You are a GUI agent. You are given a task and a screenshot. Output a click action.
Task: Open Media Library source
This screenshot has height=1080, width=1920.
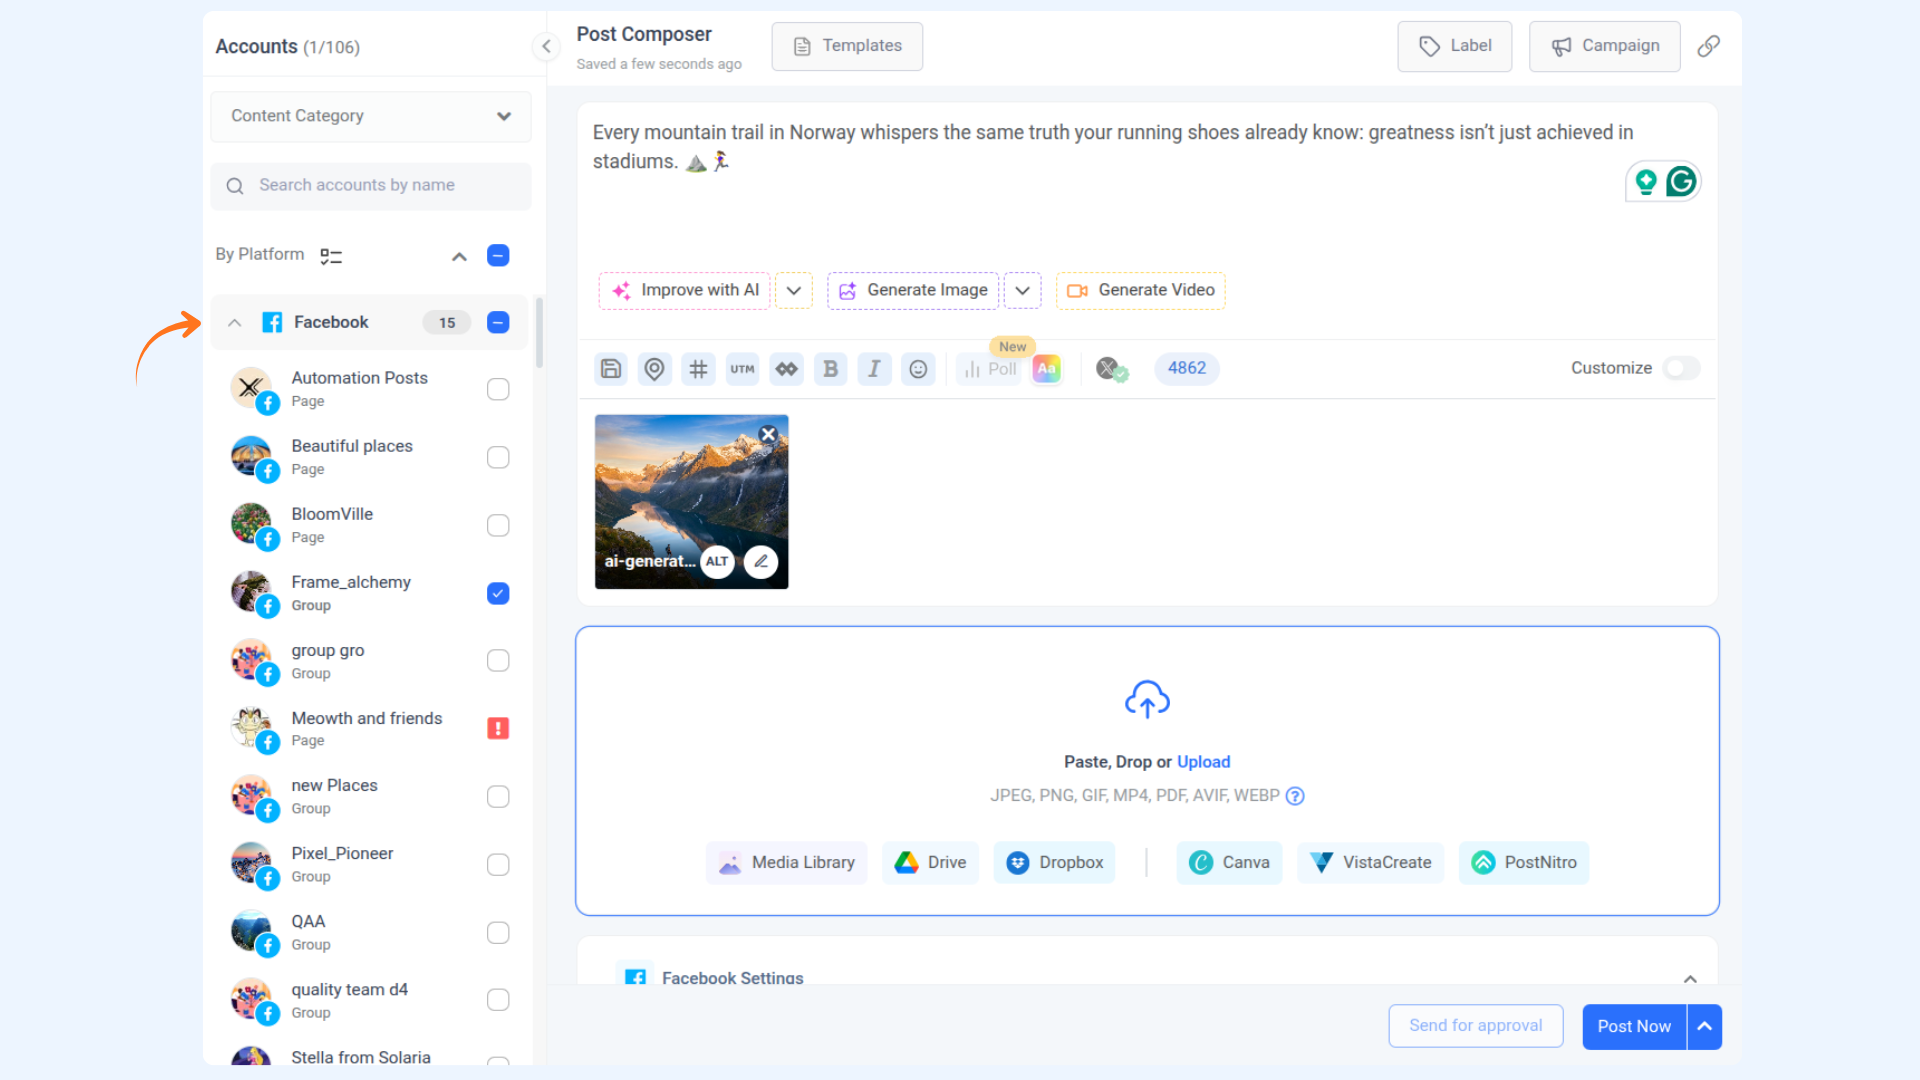(x=787, y=862)
